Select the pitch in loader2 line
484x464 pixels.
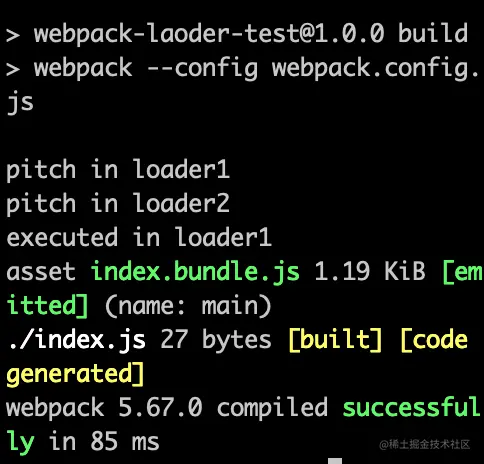118,204
